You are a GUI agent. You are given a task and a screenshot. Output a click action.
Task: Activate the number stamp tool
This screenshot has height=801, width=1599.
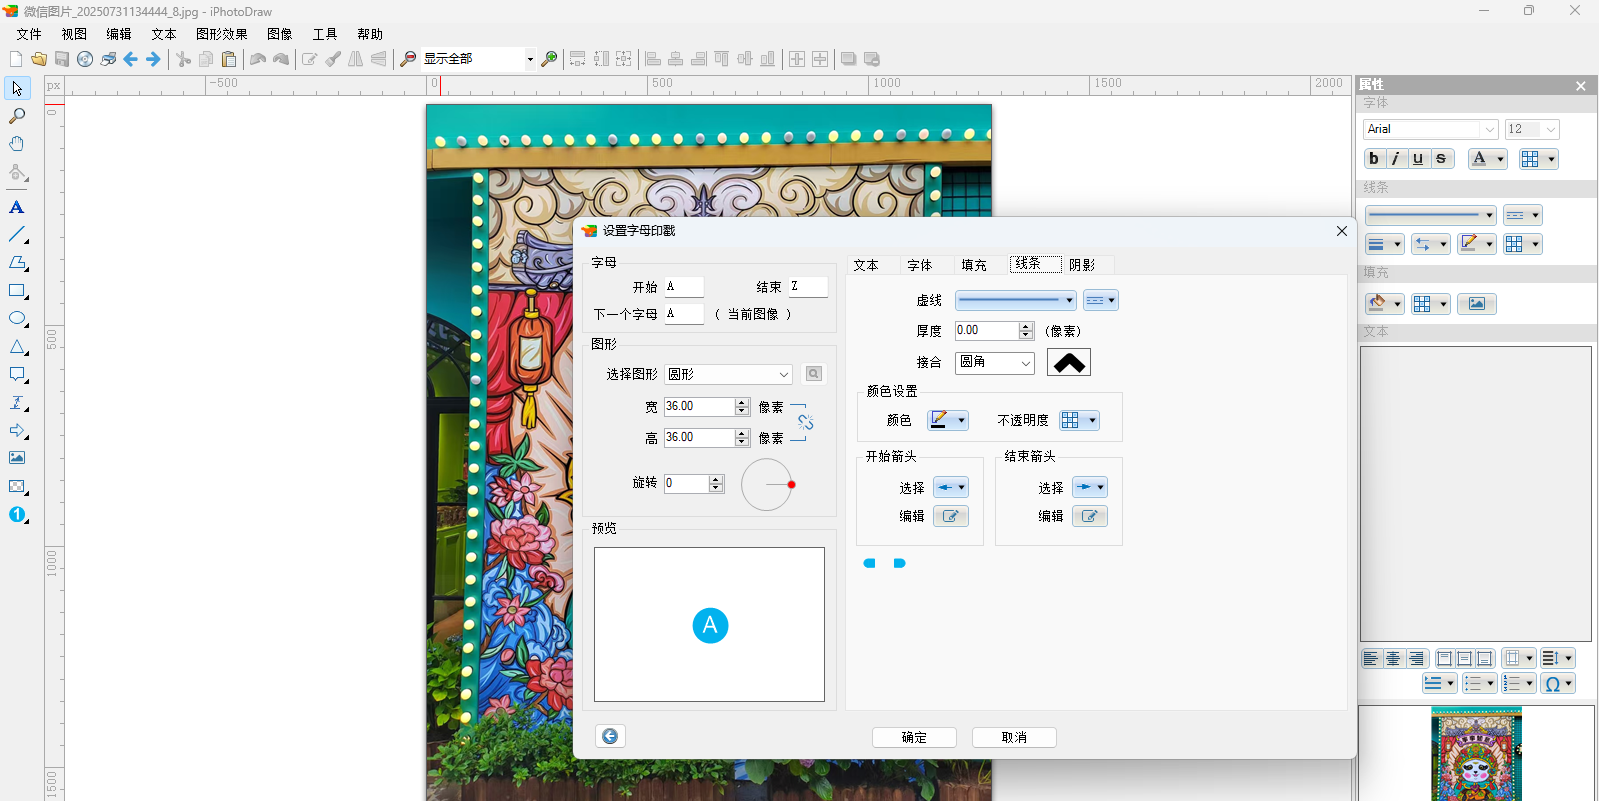tap(17, 515)
